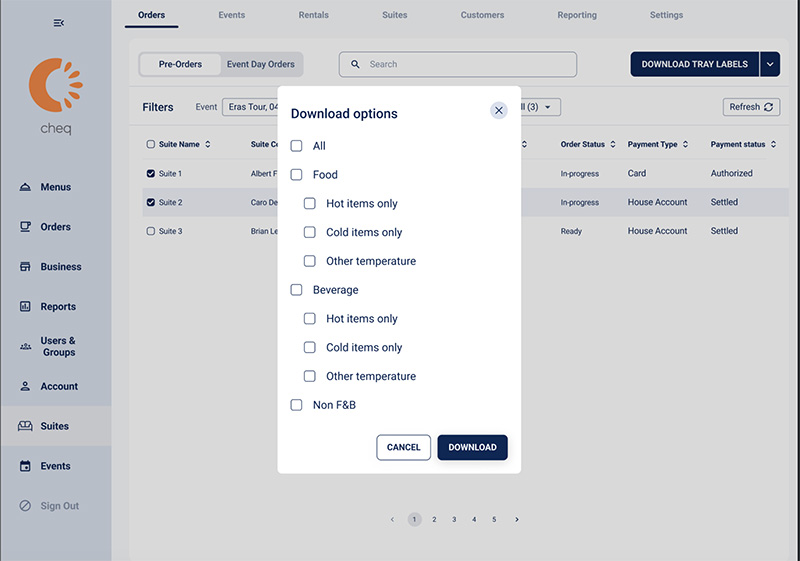Open the Reports chart icon
Image resolution: width=800 pixels, height=561 pixels.
click(26, 307)
